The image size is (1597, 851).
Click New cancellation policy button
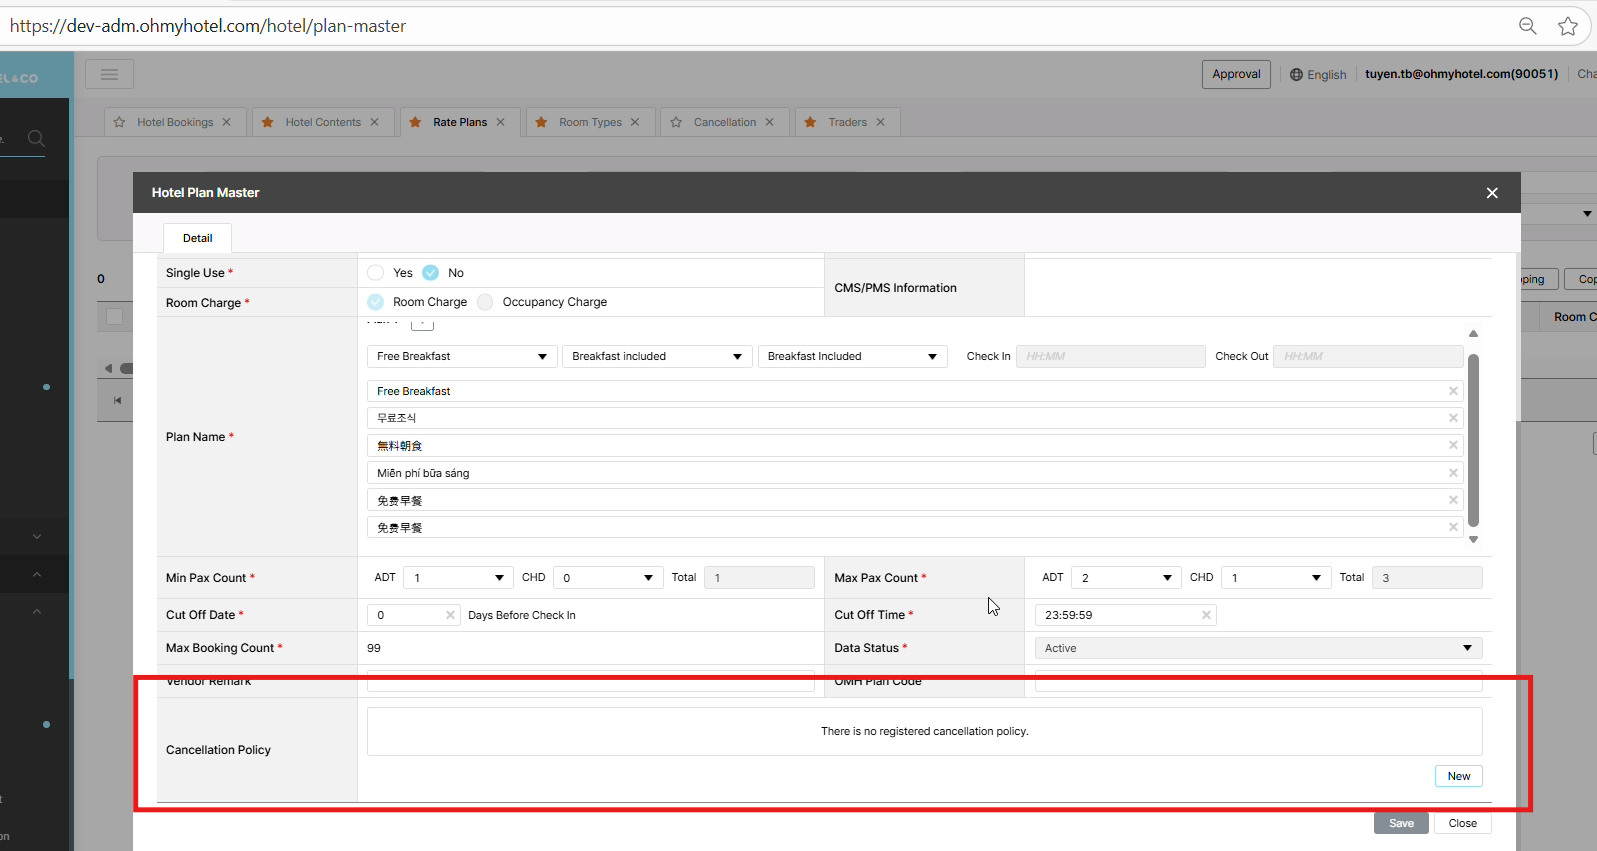(1458, 776)
